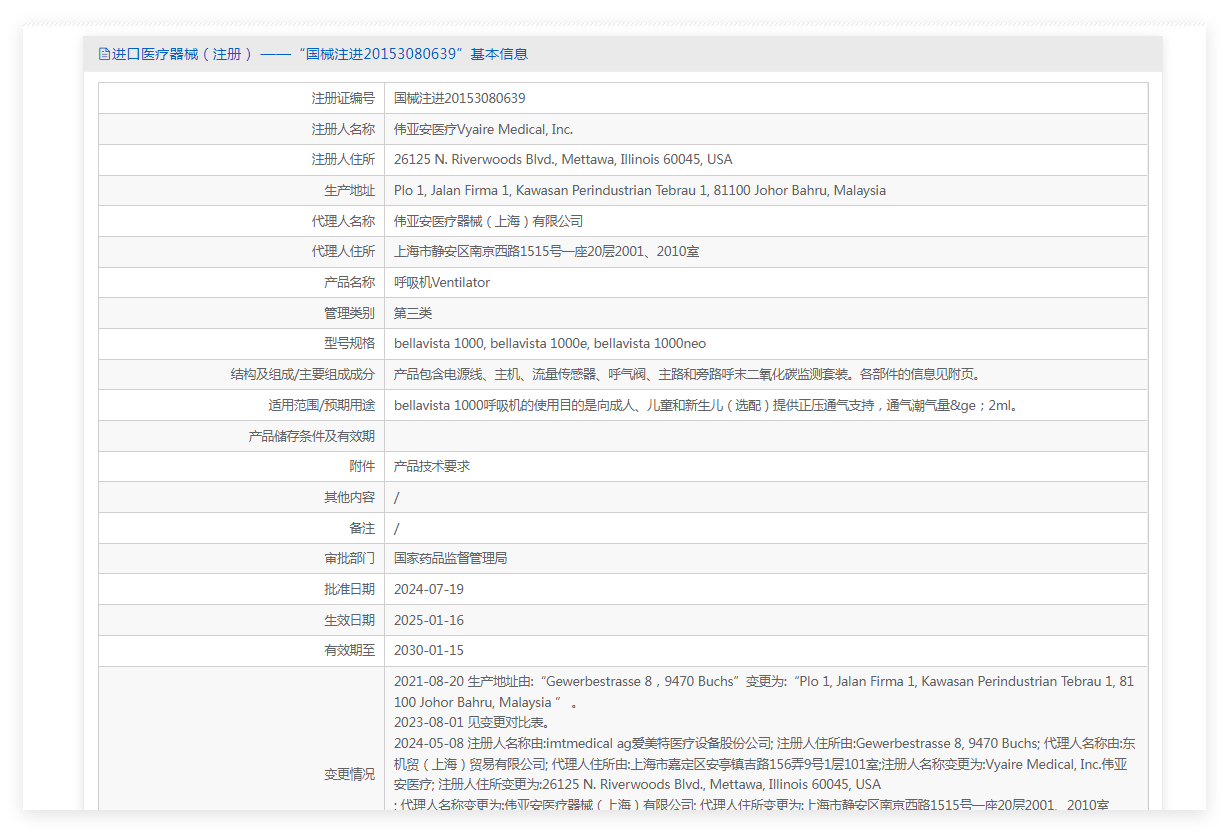The image size is (1229, 833).
Task: Click the 变更情况 label
Action: pyautogui.click(x=349, y=774)
